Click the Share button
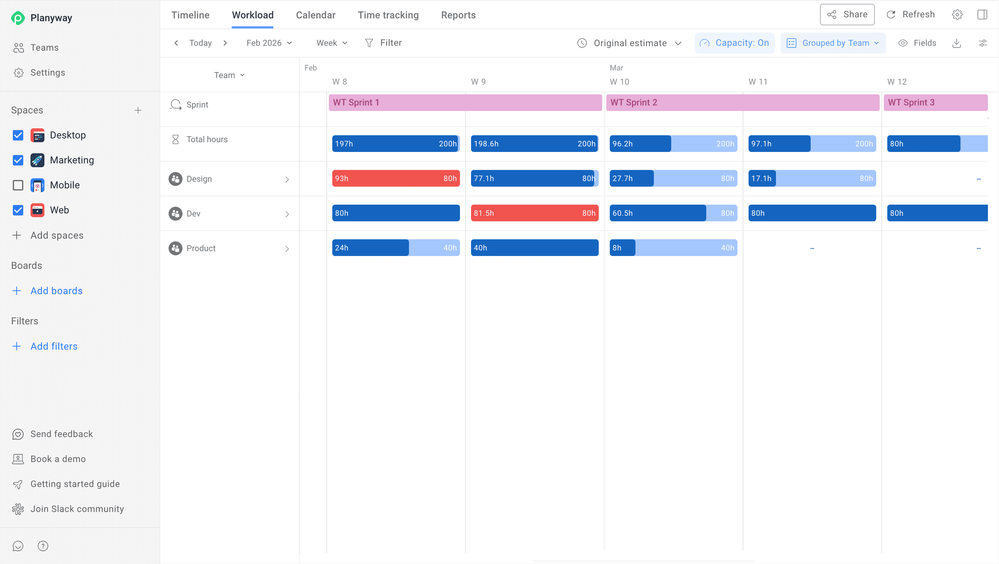The image size is (999, 564). click(847, 15)
